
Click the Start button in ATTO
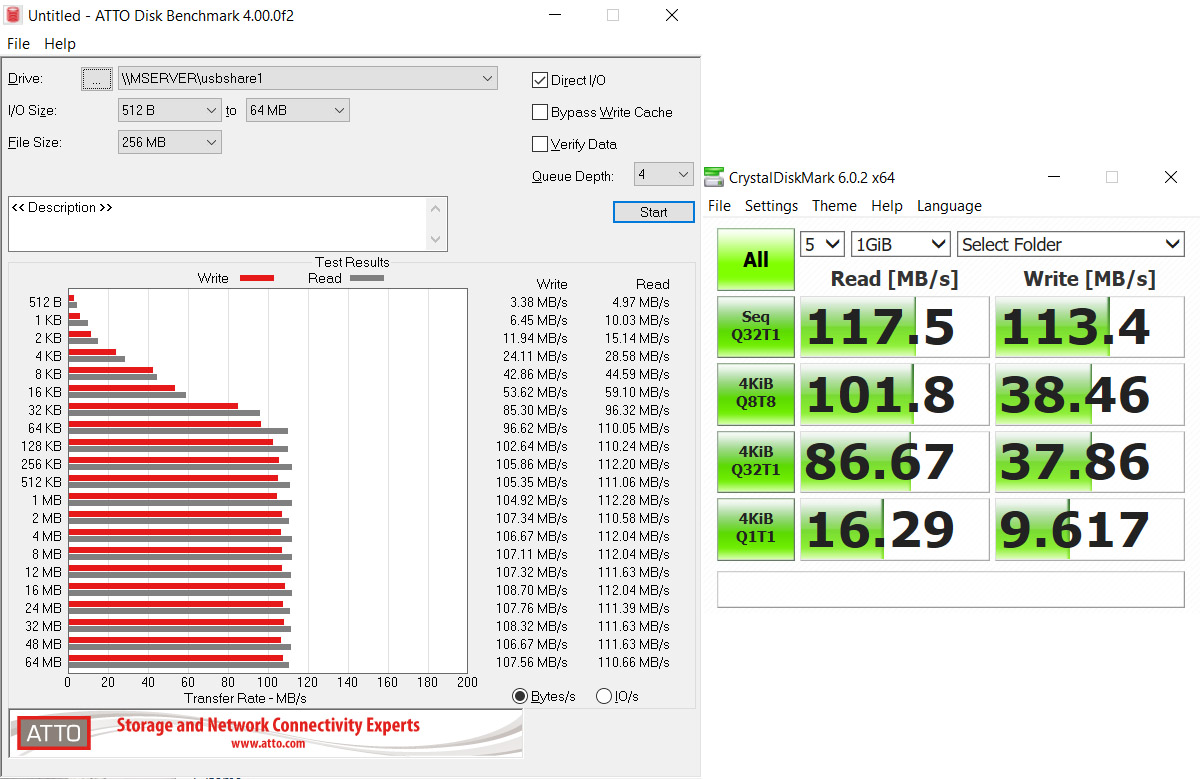tap(653, 212)
